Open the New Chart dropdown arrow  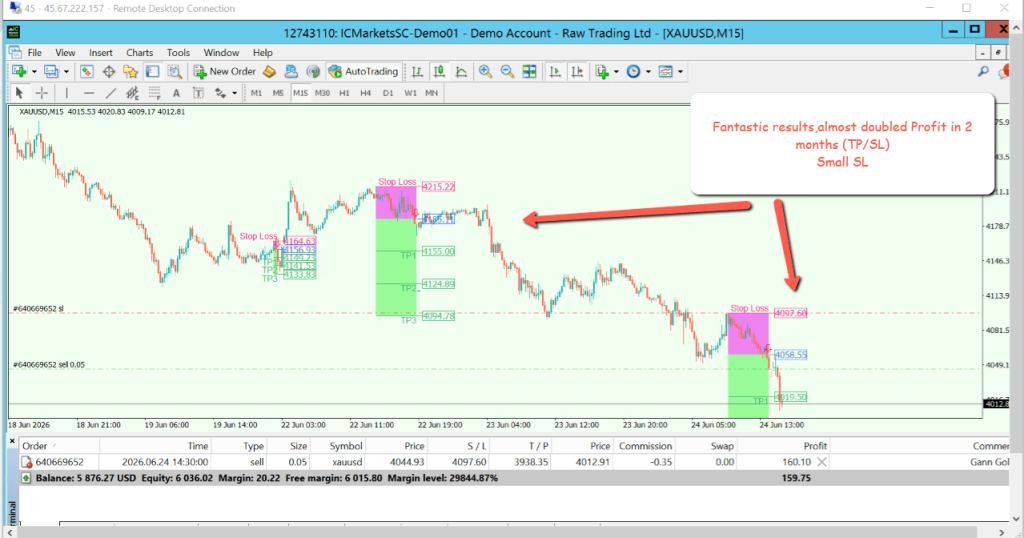point(34,72)
